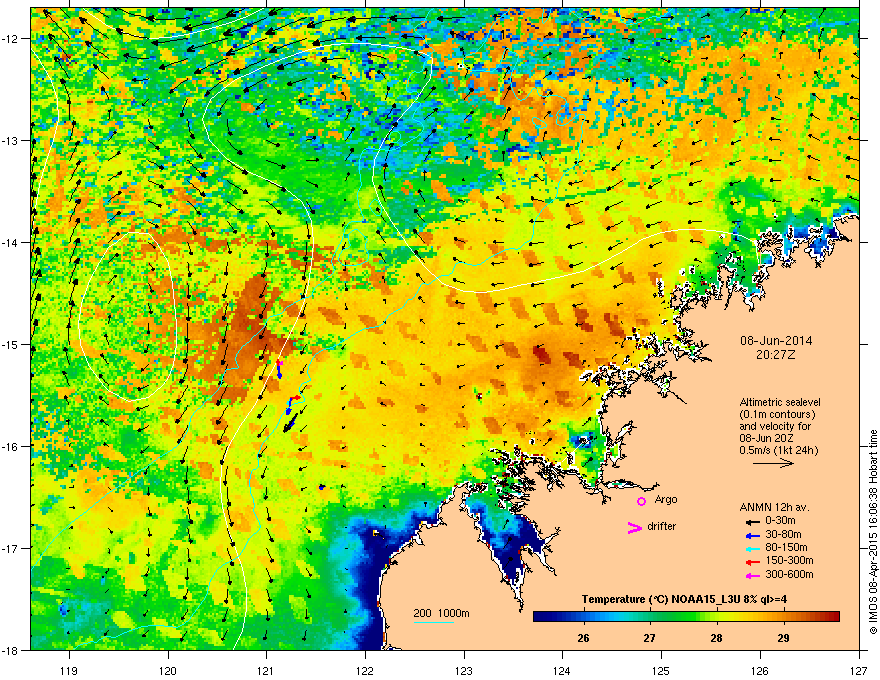
Task: Click the 'drifter' legend label
Action: coord(662,526)
